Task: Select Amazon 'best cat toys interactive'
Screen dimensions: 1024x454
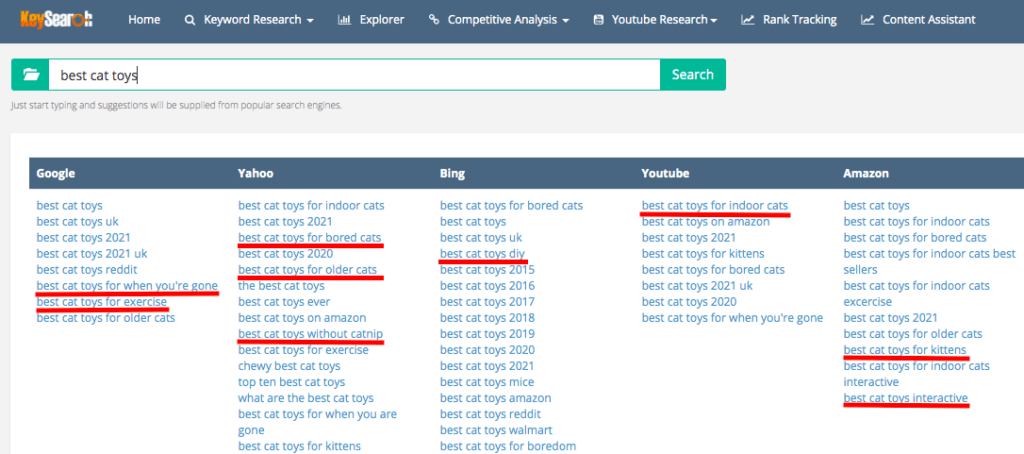Action: click(x=906, y=398)
